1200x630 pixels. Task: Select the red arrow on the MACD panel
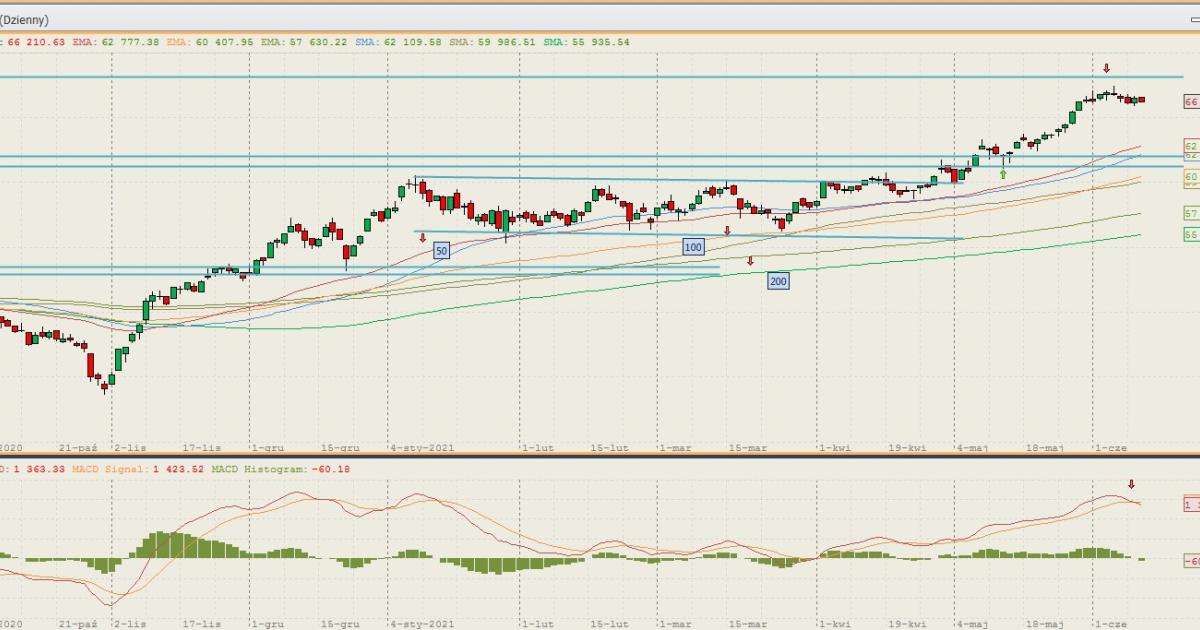click(1131, 484)
